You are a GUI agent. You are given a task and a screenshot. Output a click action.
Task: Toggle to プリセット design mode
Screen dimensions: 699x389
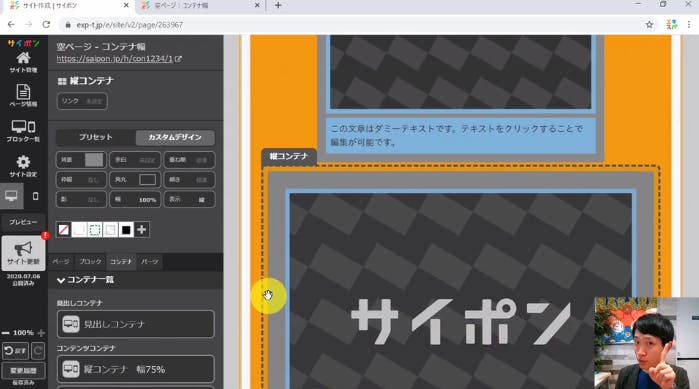pyautogui.click(x=95, y=137)
